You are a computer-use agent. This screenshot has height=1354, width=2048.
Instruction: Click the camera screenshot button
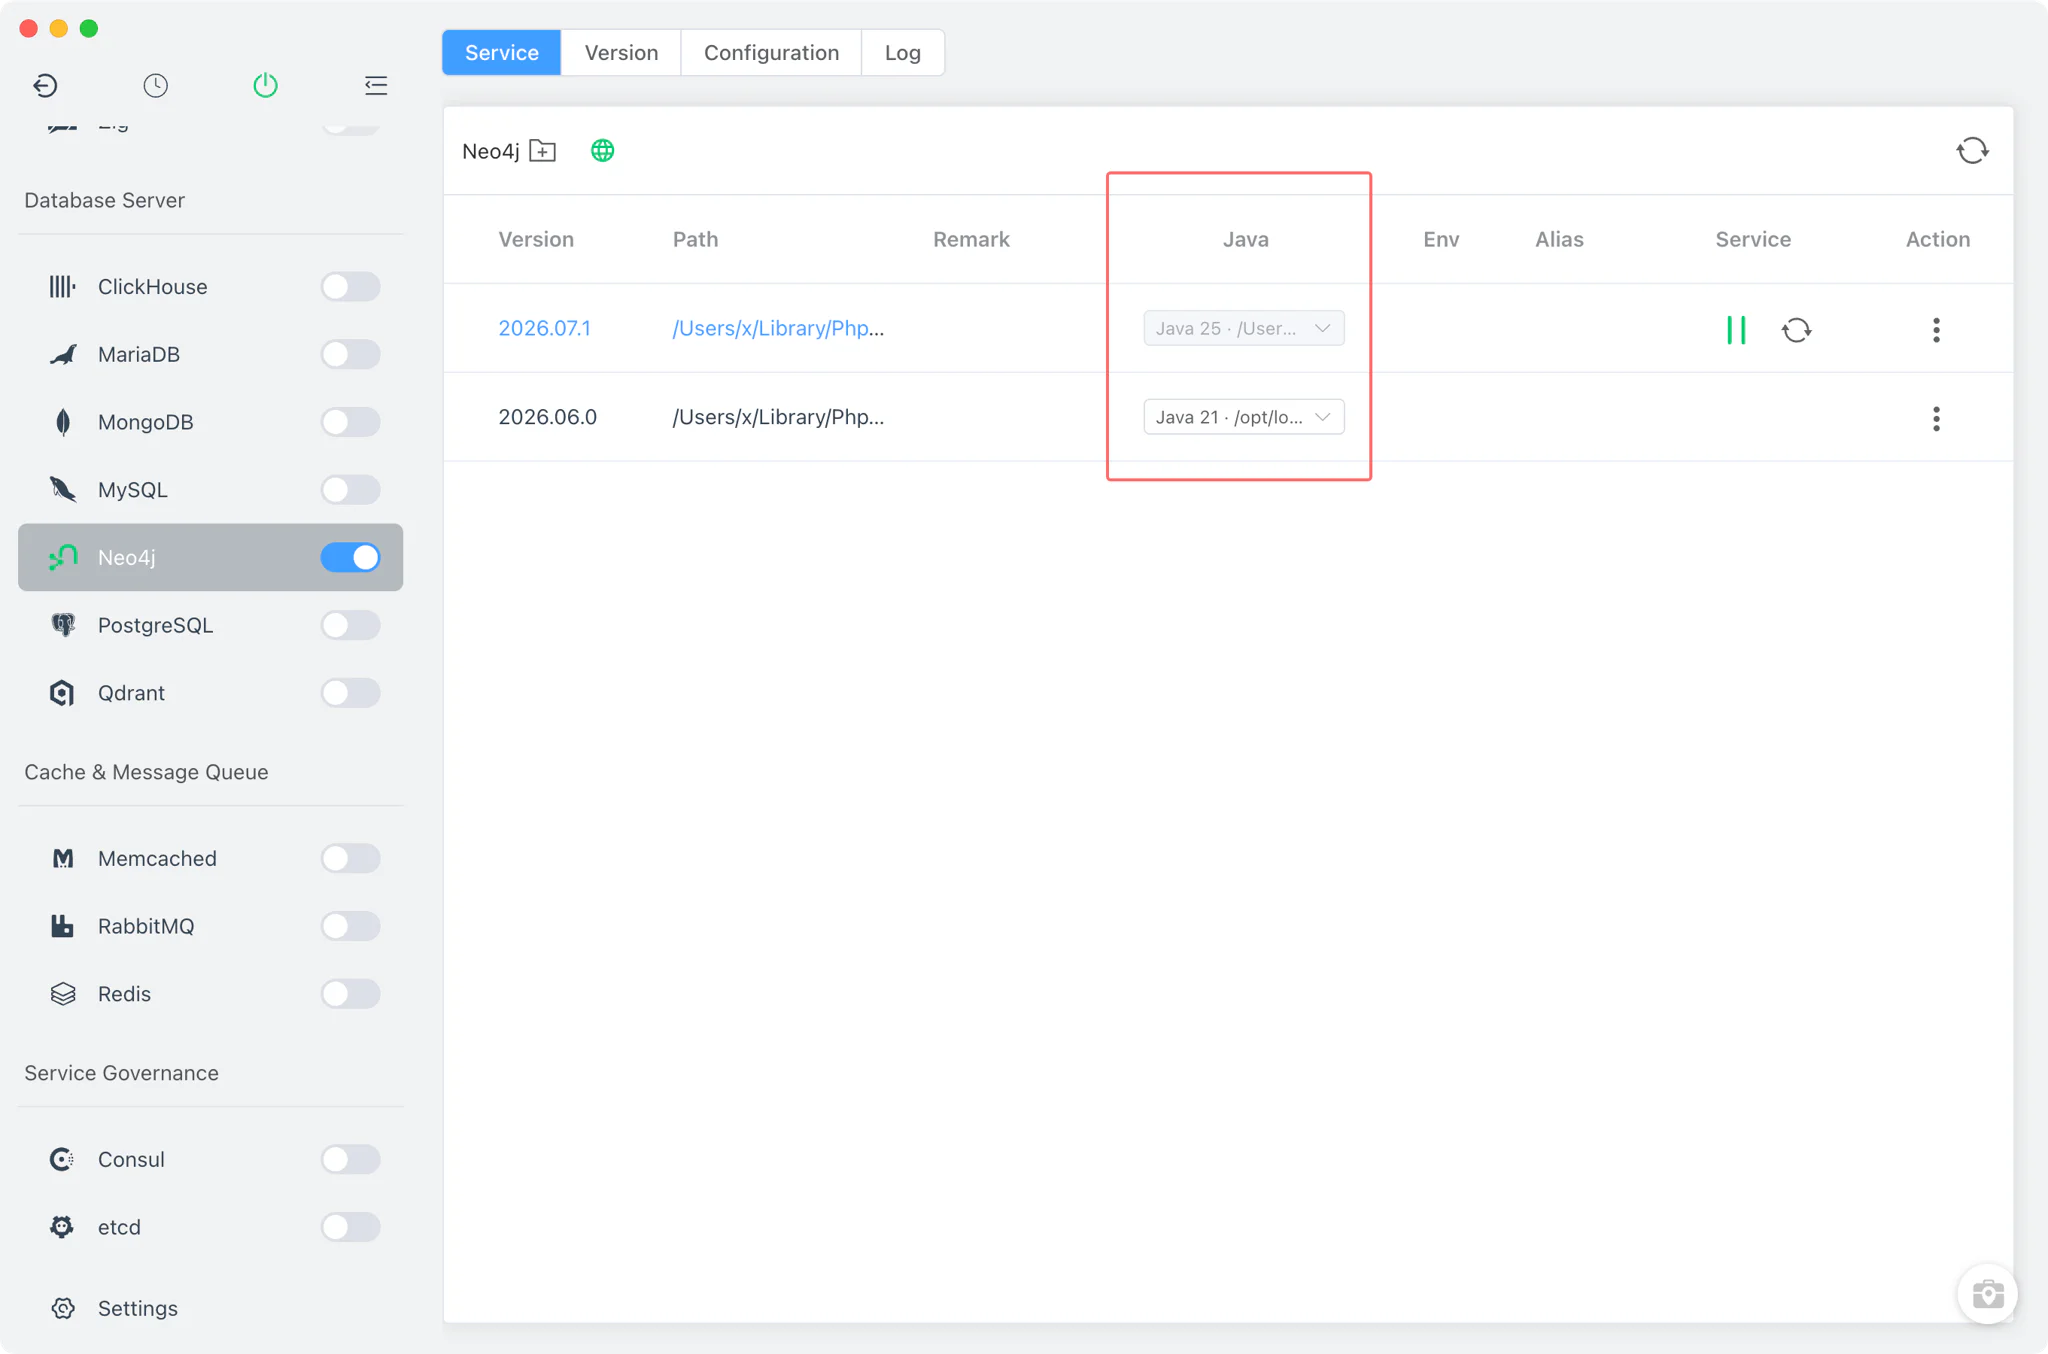[1987, 1294]
